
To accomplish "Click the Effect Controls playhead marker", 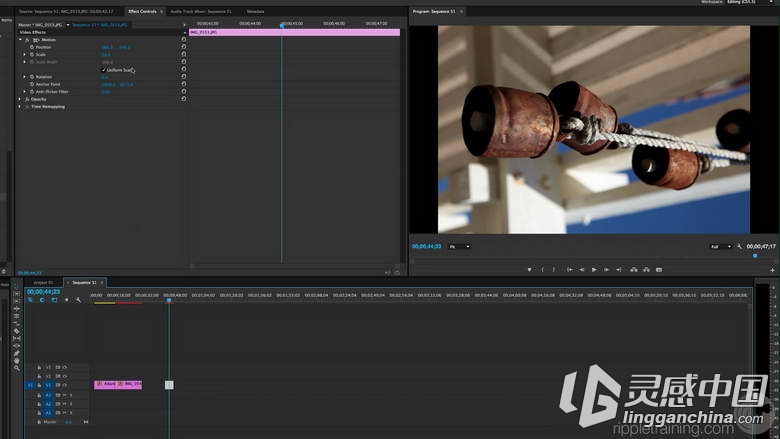I will point(282,25).
